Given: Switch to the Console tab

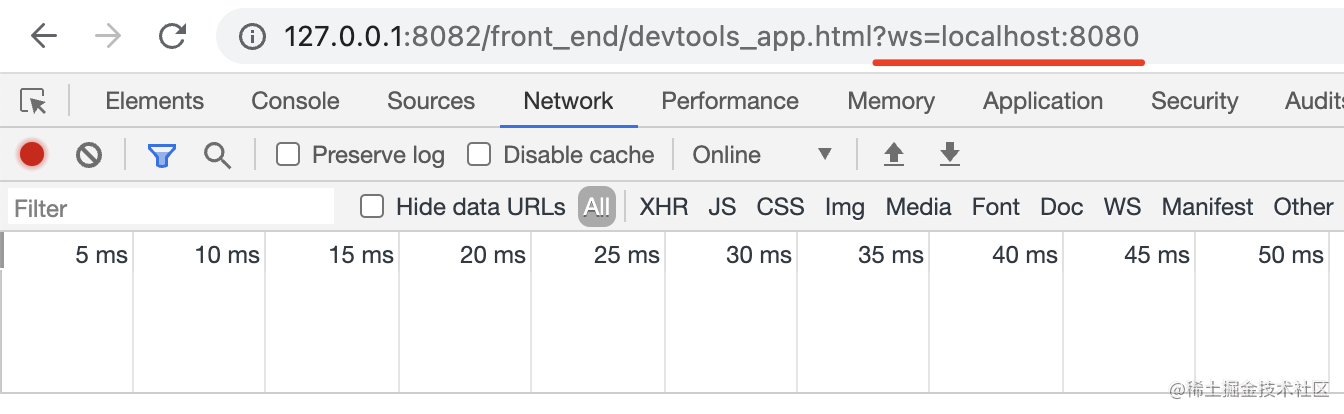Looking at the screenshot, I should 295,101.
